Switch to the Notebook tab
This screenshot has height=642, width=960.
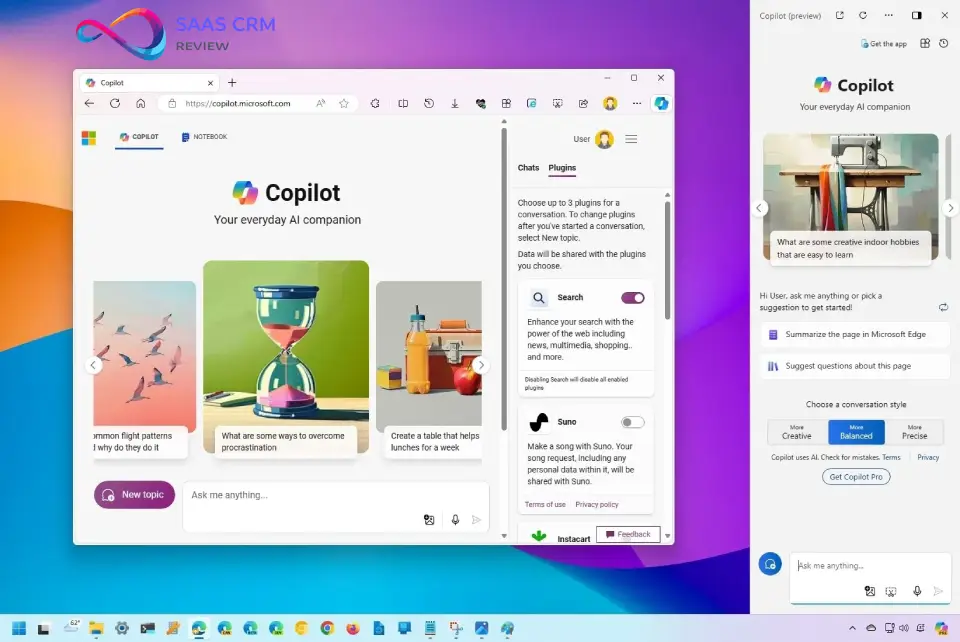204,137
